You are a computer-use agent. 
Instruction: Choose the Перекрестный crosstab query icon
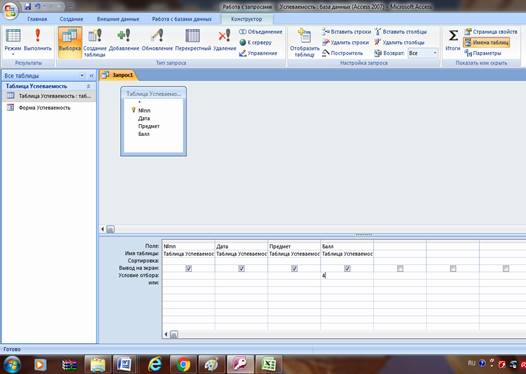coord(193,36)
